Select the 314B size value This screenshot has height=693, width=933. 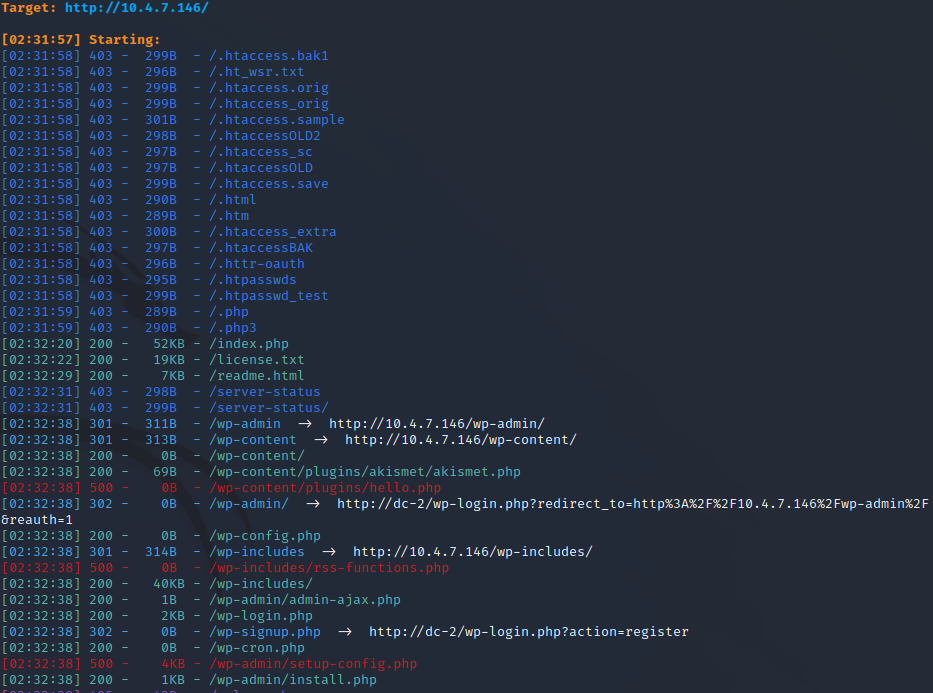click(x=161, y=552)
